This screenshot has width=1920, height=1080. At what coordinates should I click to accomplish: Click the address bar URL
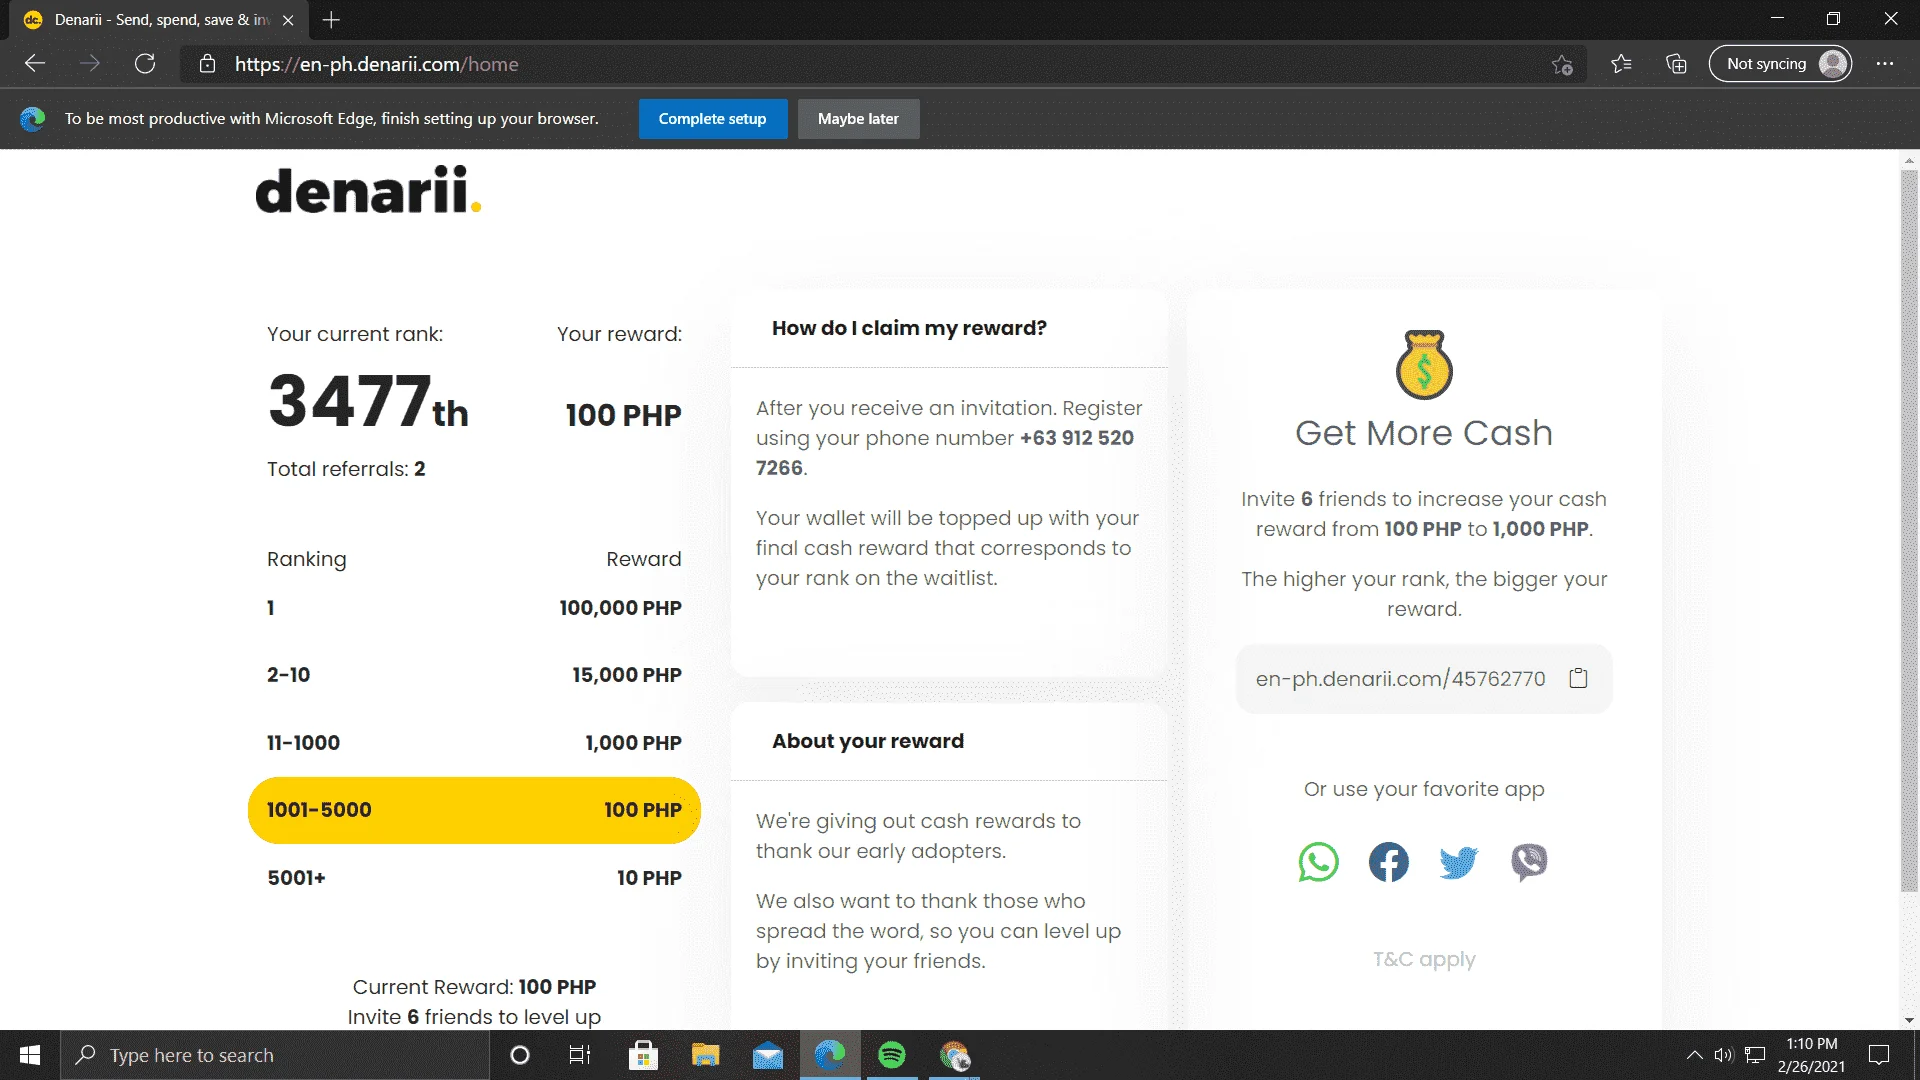(x=376, y=64)
